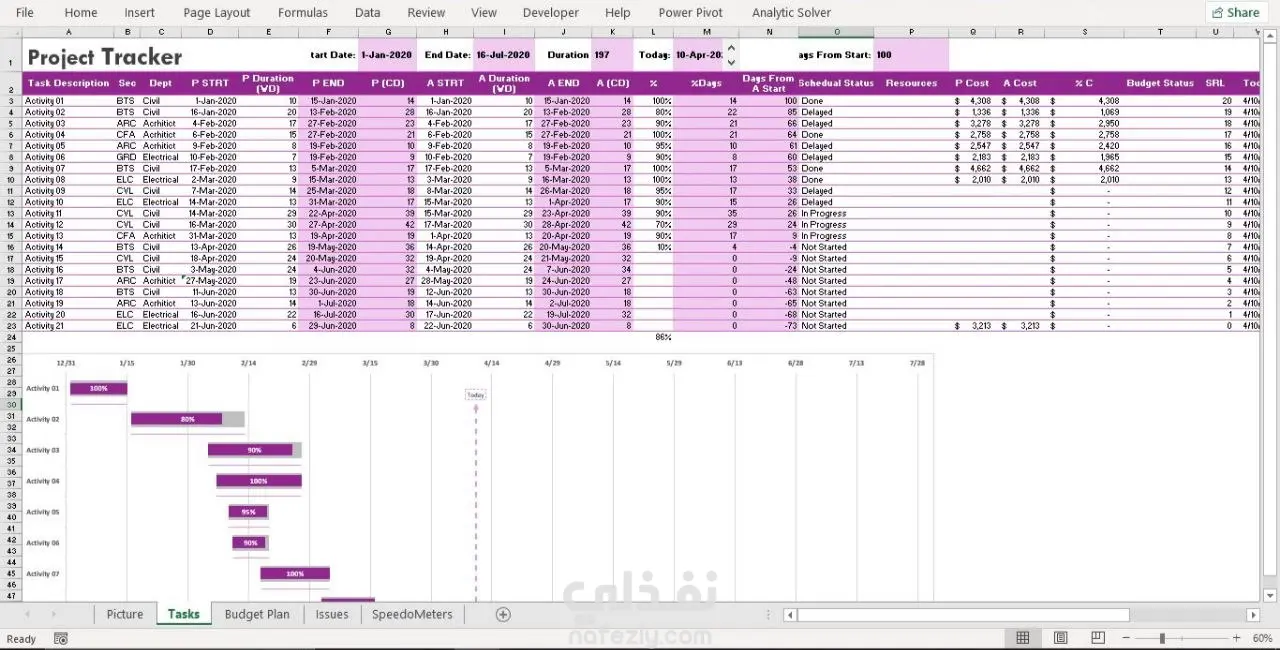The width and height of the screenshot is (1280, 650).
Task: Click Activity 11 In Progress status cell
Action: point(838,213)
